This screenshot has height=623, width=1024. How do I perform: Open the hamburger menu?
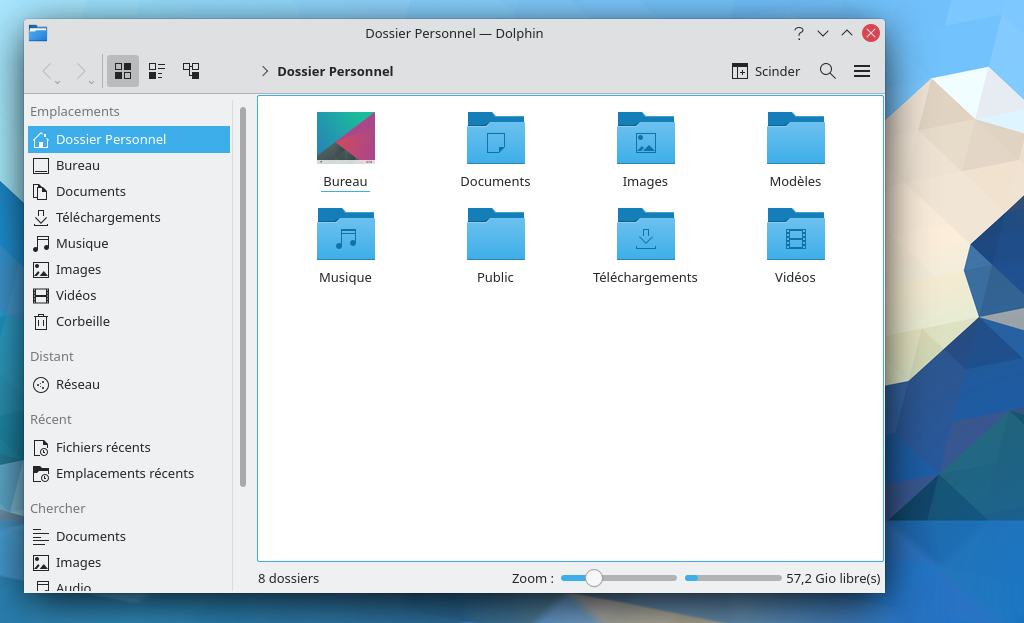(x=862, y=71)
